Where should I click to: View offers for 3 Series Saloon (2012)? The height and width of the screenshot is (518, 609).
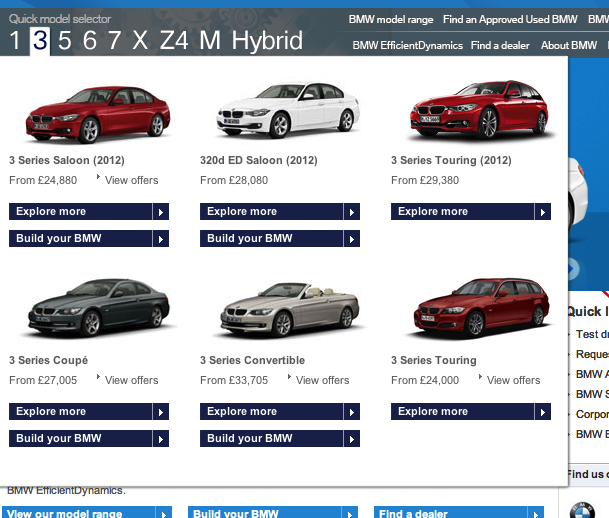(x=131, y=180)
